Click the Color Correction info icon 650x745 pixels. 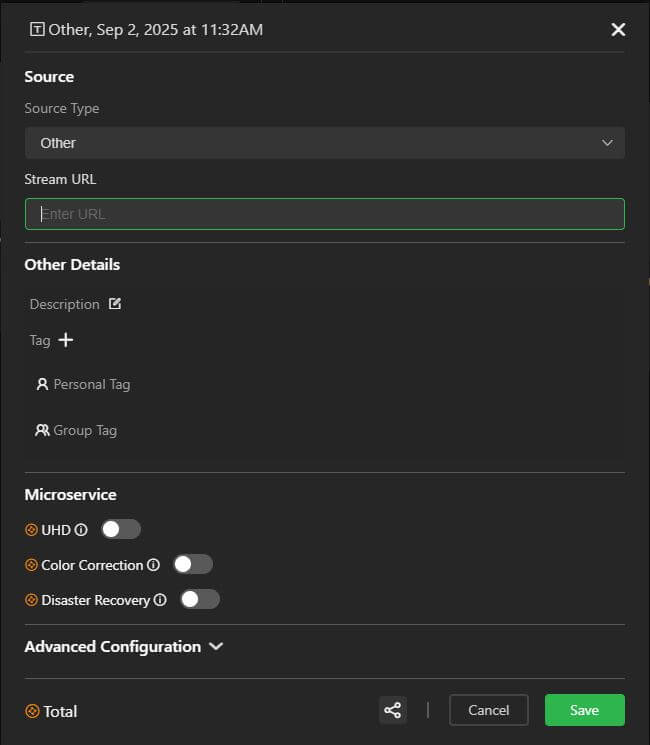coord(153,565)
